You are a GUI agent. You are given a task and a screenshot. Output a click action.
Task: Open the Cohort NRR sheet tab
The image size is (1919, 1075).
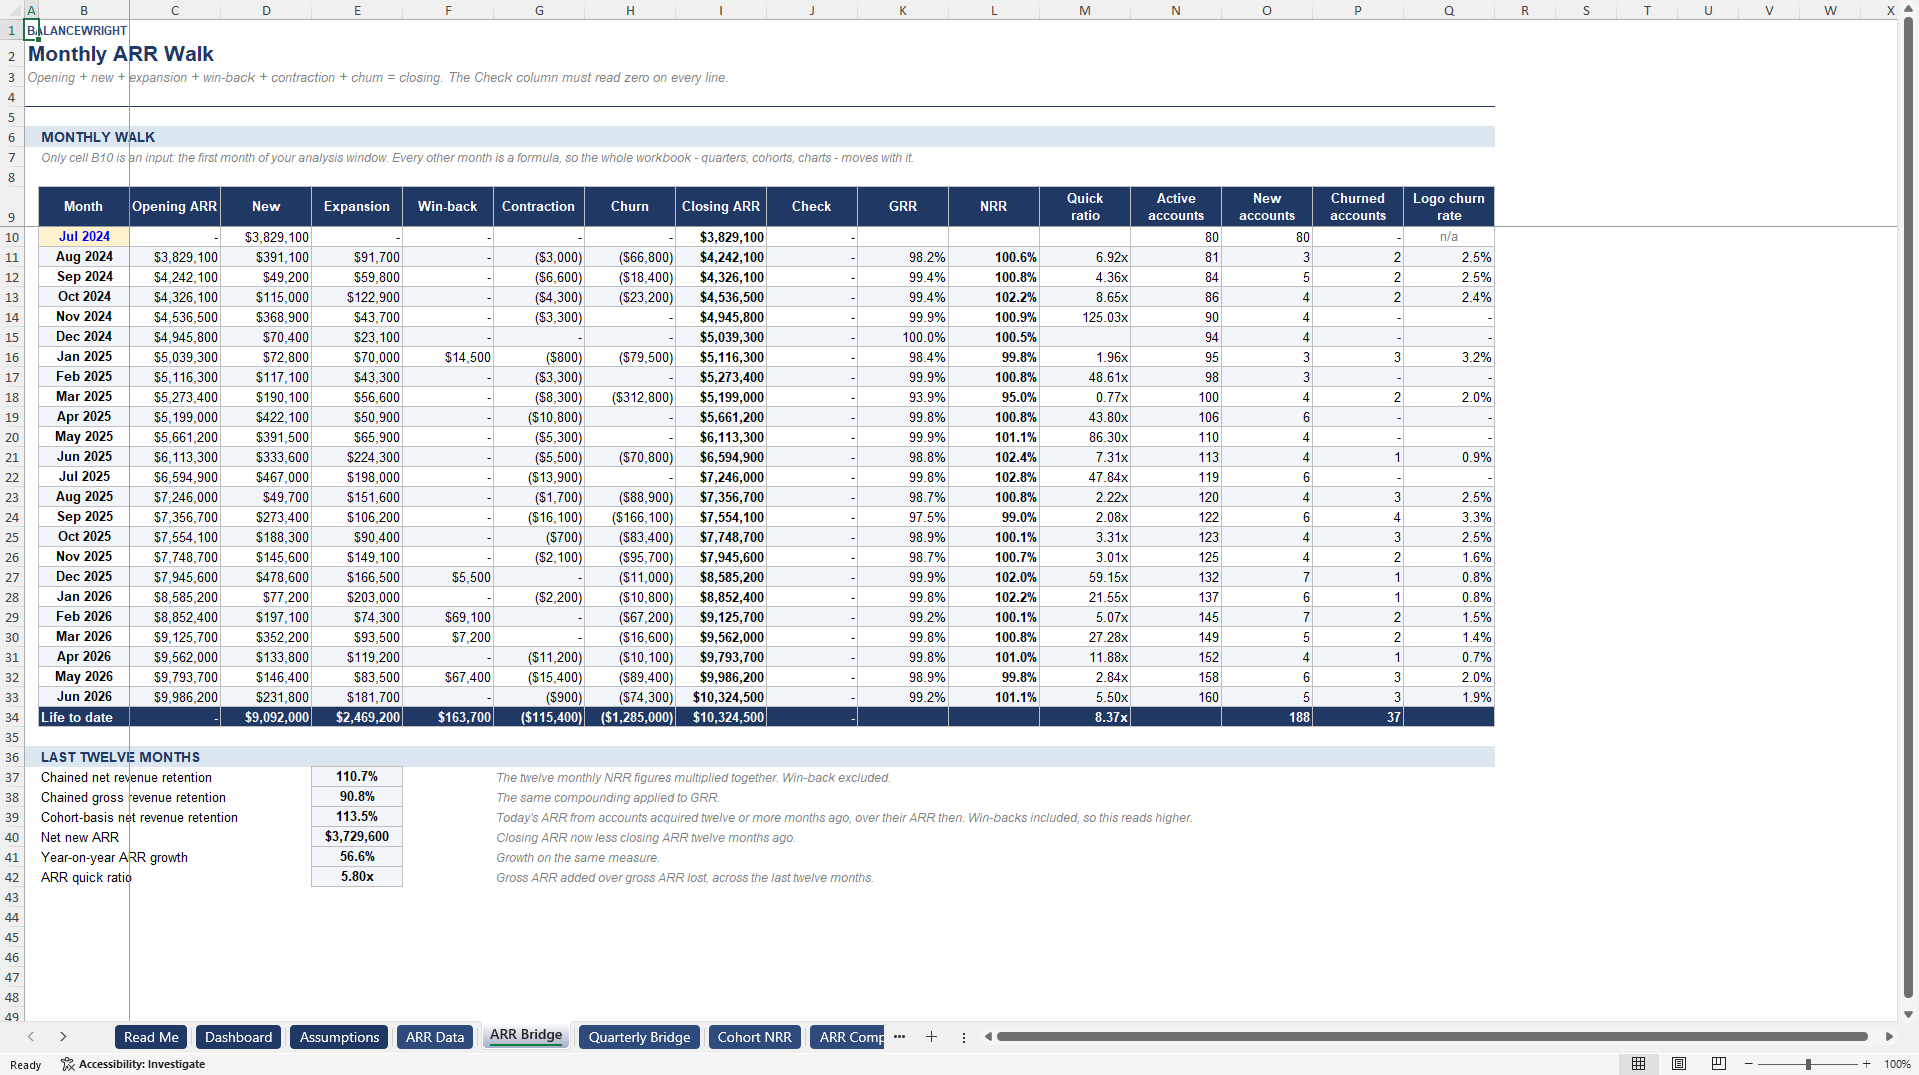754,1037
